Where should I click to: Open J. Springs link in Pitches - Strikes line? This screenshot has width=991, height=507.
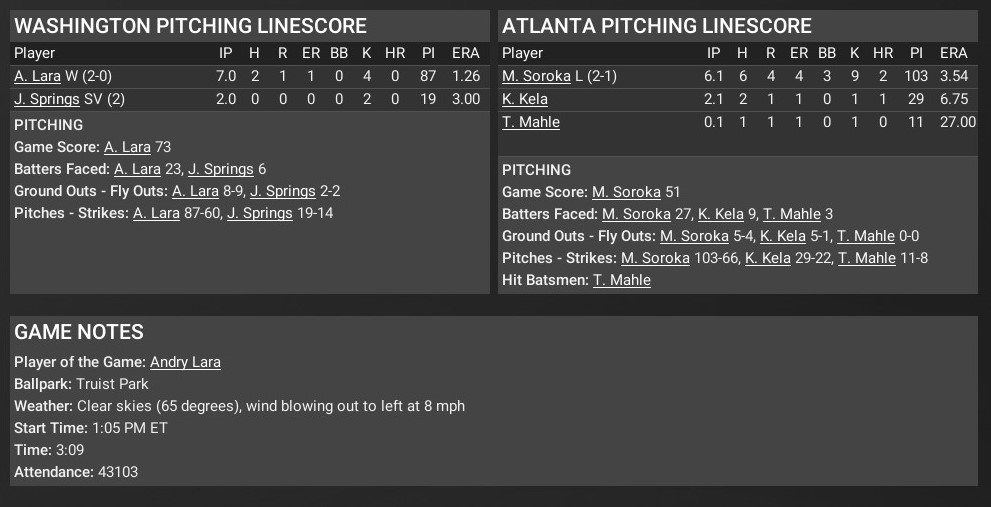click(x=260, y=213)
